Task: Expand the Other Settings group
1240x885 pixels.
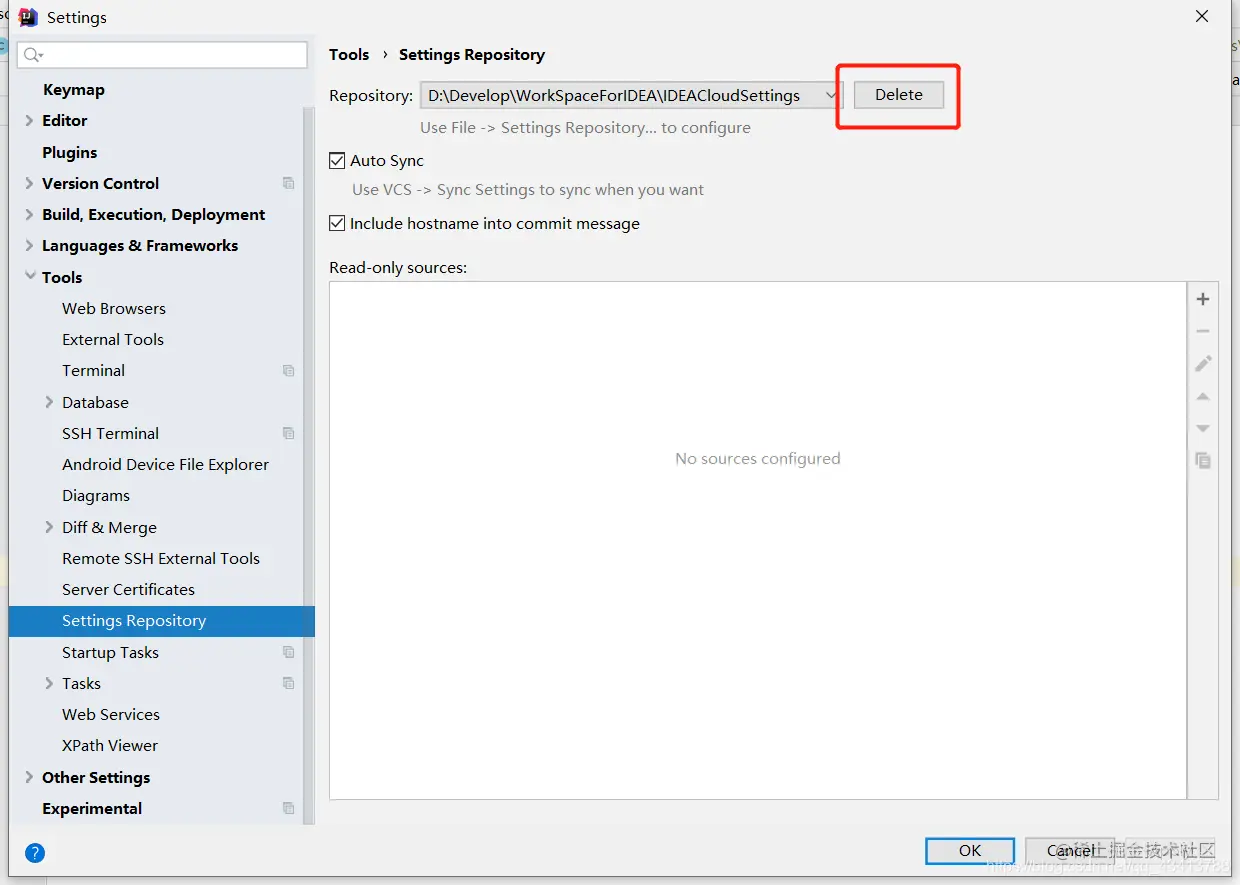Action: (x=29, y=777)
